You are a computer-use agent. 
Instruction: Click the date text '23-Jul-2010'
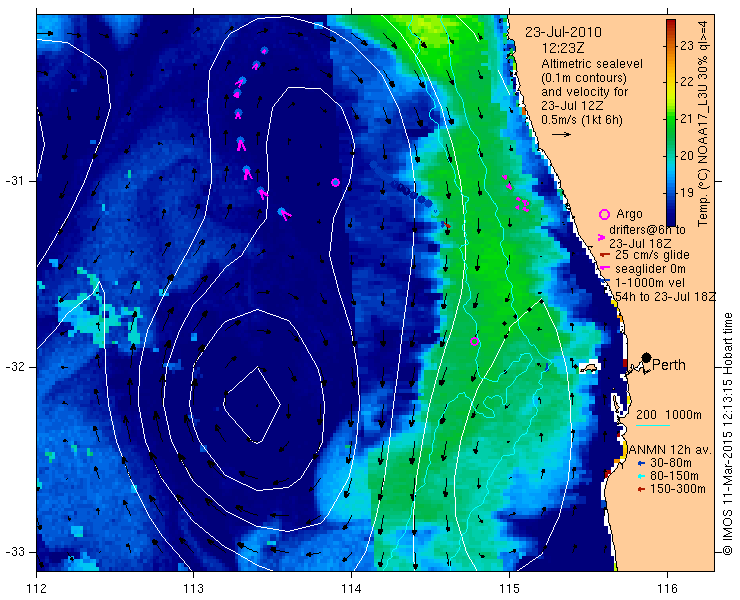tap(563, 32)
